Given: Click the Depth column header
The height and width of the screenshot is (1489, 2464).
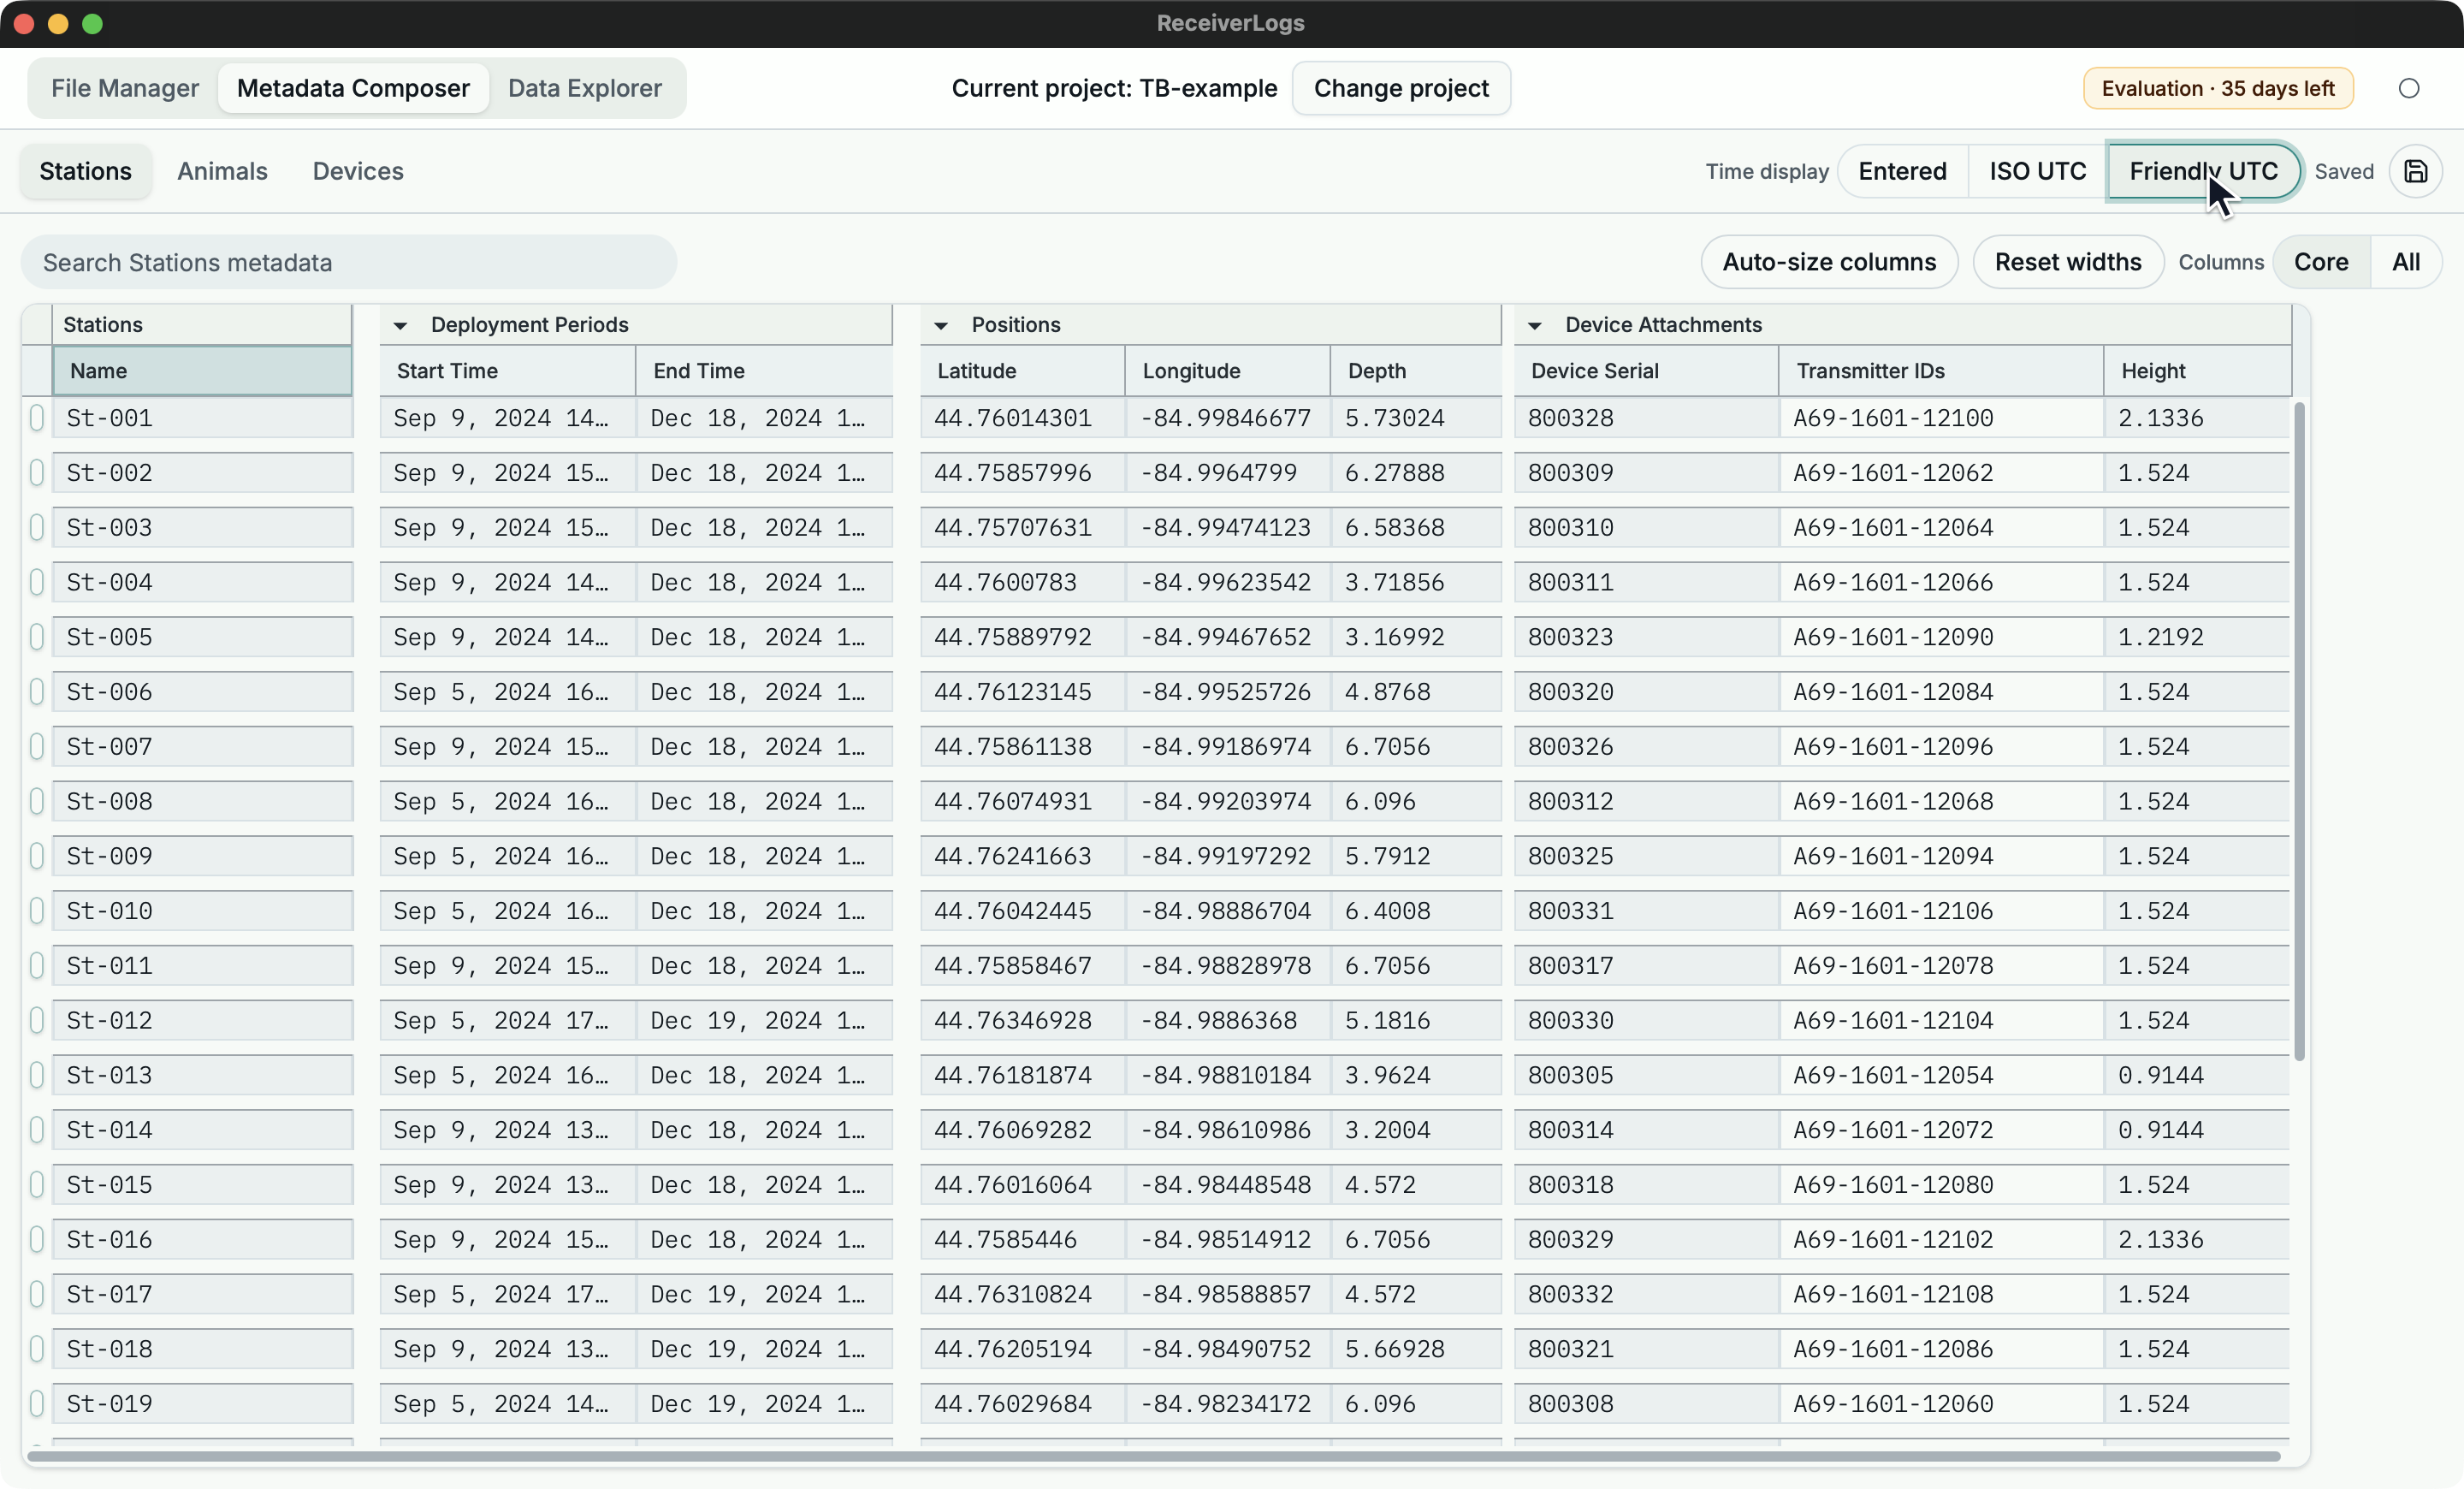Looking at the screenshot, I should (1416, 371).
